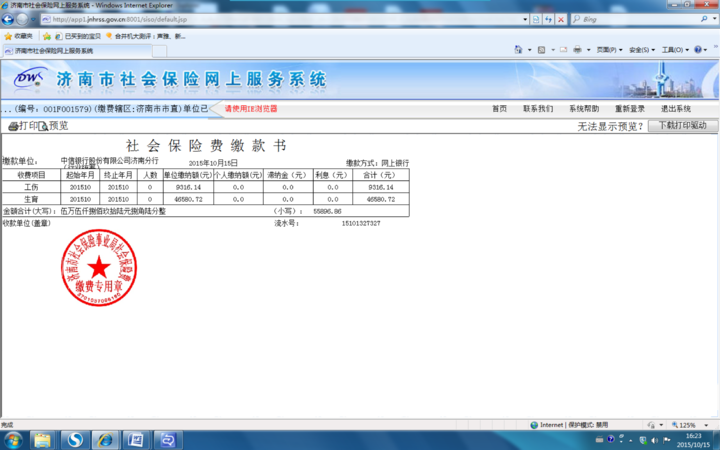Open the home icon dropdown arrow
The height and width of the screenshot is (450, 720).
pos(529,50)
